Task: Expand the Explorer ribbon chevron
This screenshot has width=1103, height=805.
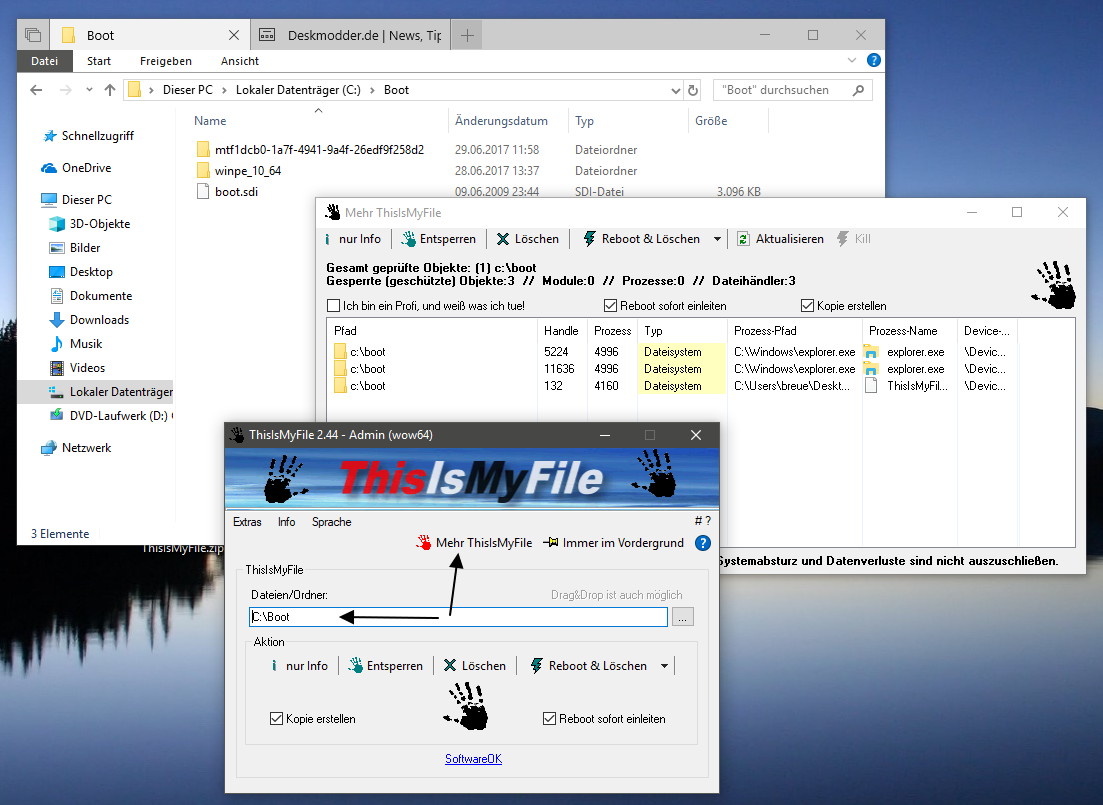Action: pos(852,61)
